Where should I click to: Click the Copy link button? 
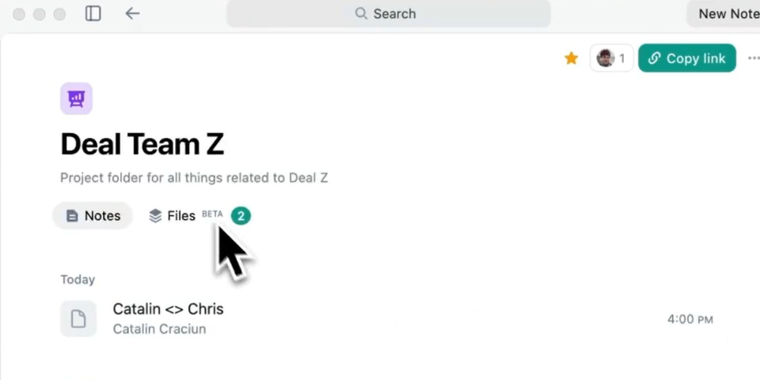pos(687,58)
